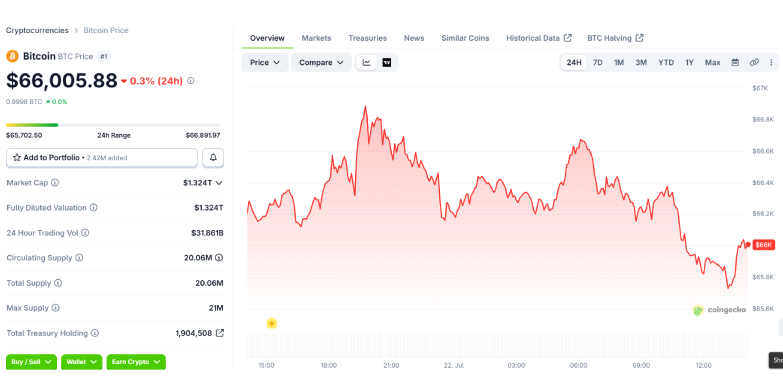
Task: Switch to line chart view icon
Action: pos(367,62)
